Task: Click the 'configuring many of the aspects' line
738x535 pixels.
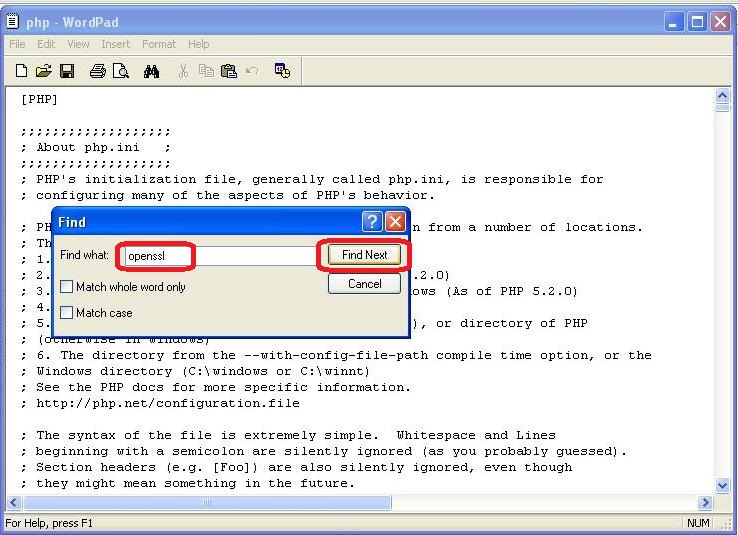Action: [227, 195]
